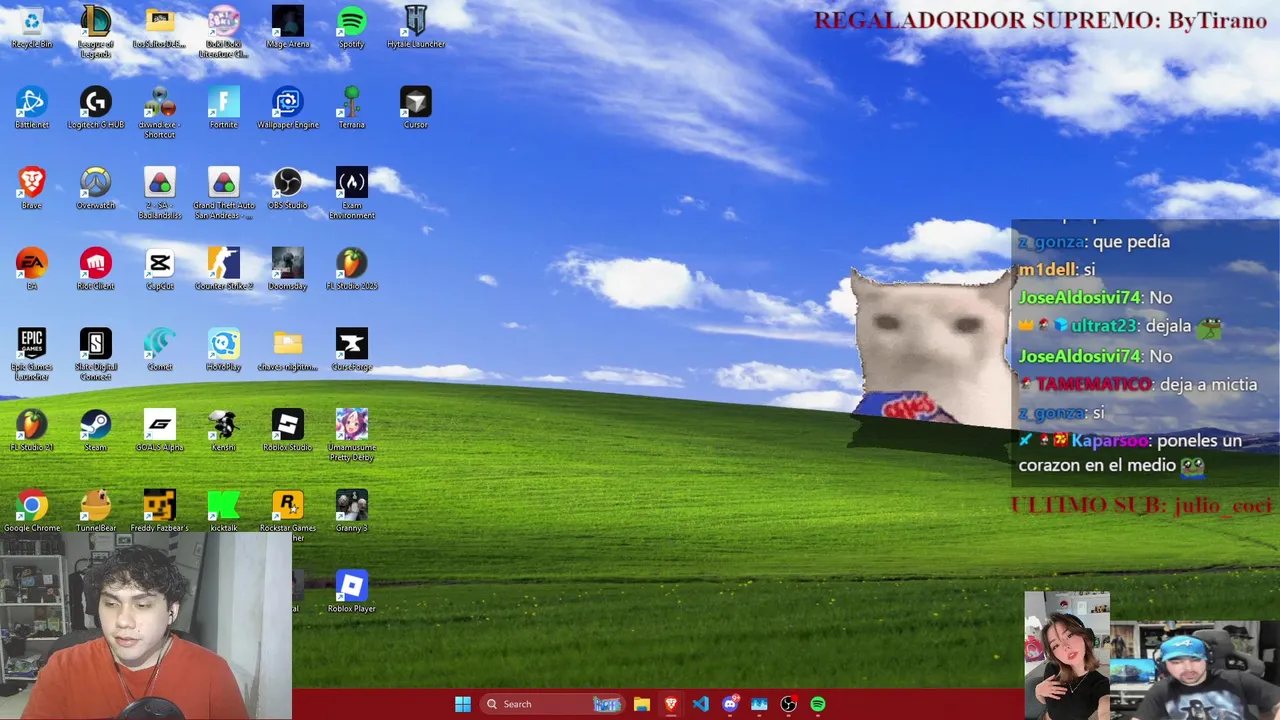
Task: Open the Windows Start menu
Action: point(463,704)
